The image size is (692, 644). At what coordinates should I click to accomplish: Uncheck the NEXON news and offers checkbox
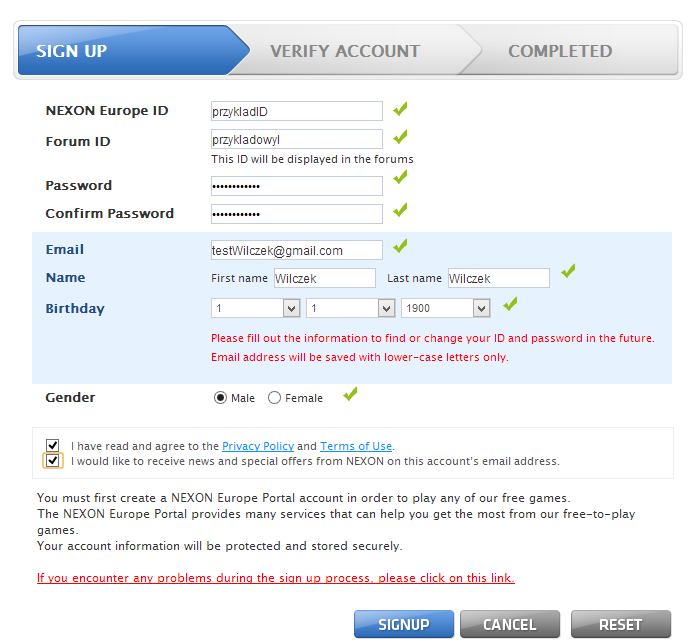click(53, 461)
